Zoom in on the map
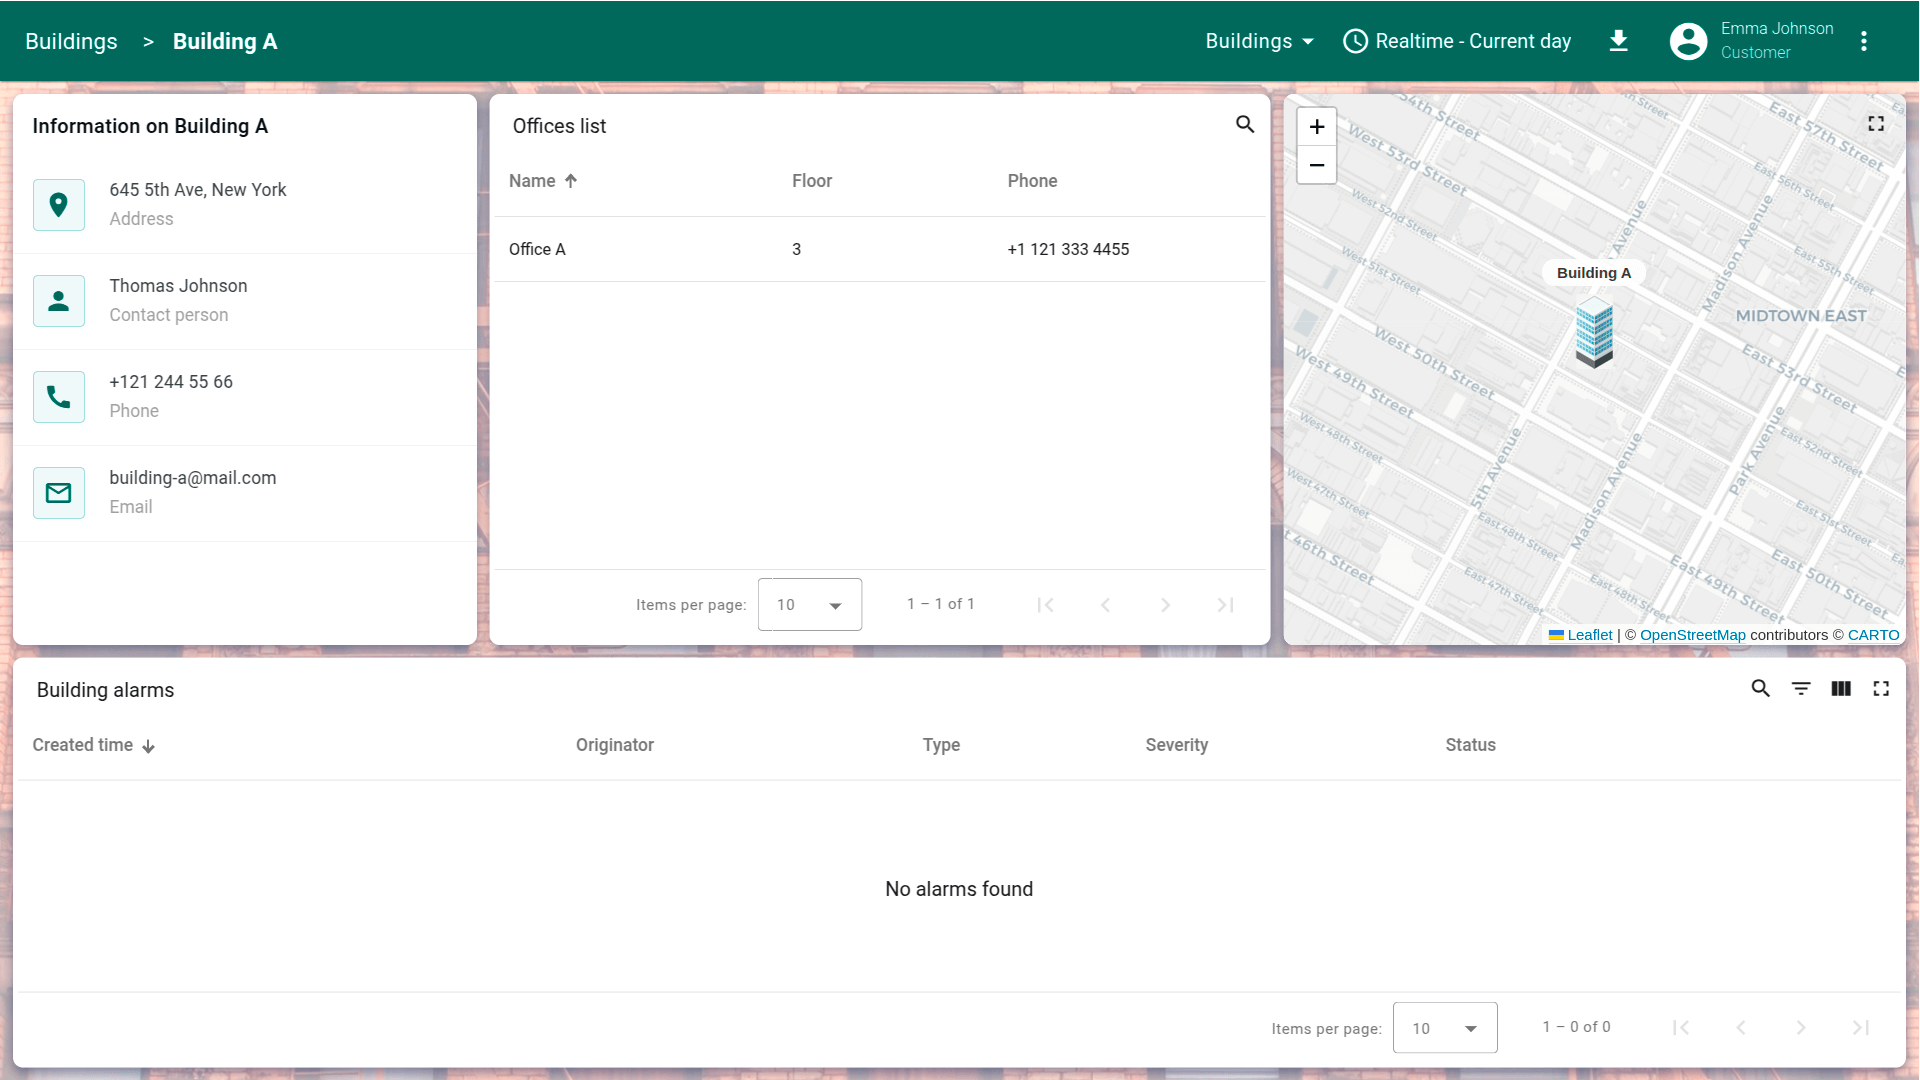The width and height of the screenshot is (1920, 1080). (1316, 127)
